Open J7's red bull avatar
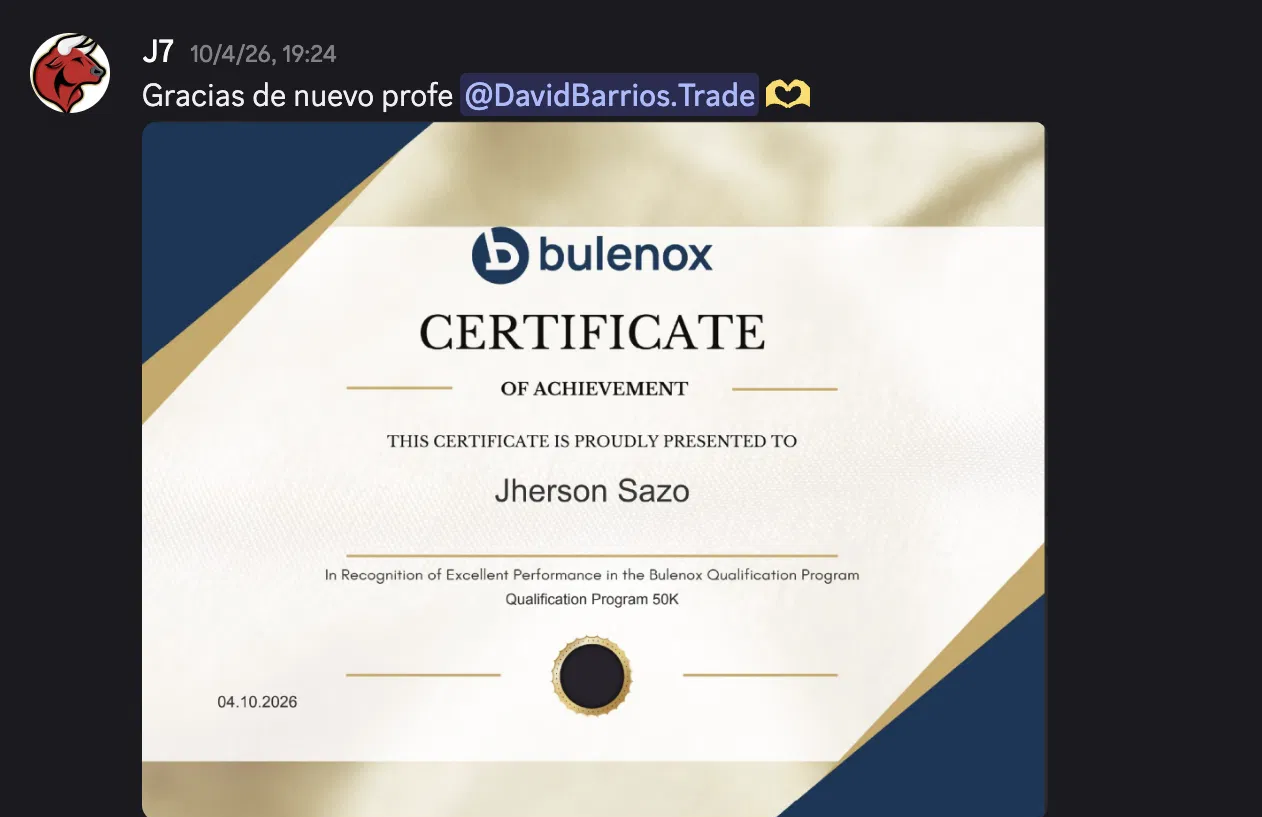1262x817 pixels. click(70, 73)
